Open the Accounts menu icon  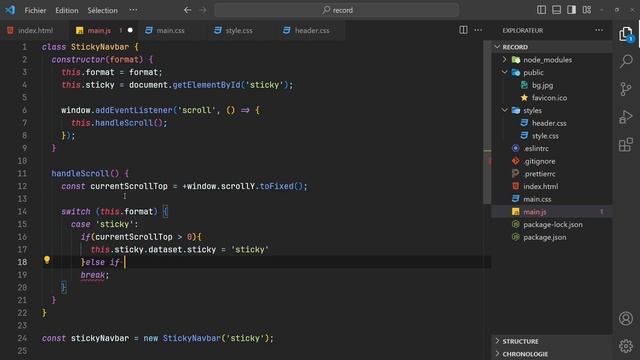coord(626,318)
